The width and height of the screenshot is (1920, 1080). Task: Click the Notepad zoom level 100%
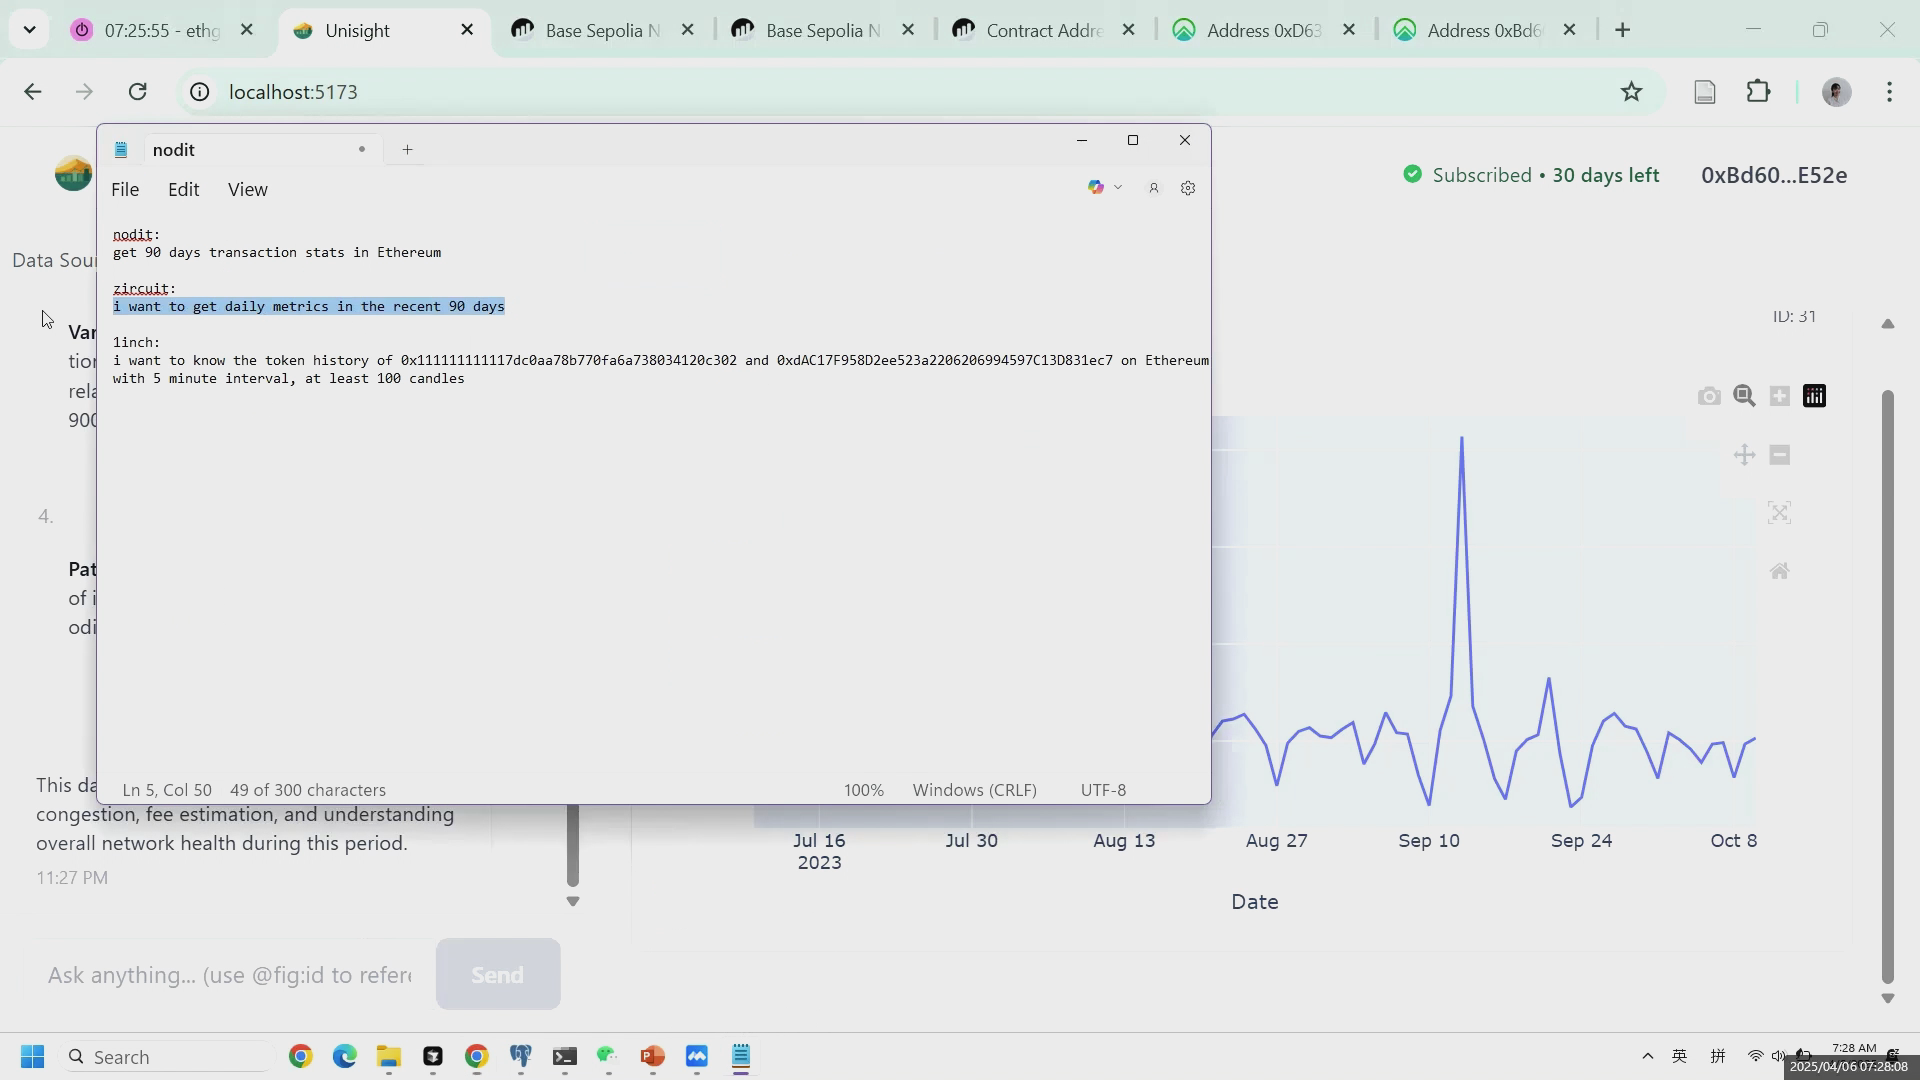pyautogui.click(x=863, y=790)
